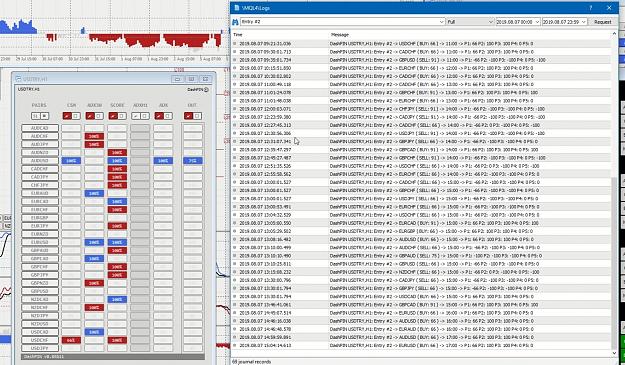Click the Time column header
The height and width of the screenshot is (365, 625).
coord(238,35)
